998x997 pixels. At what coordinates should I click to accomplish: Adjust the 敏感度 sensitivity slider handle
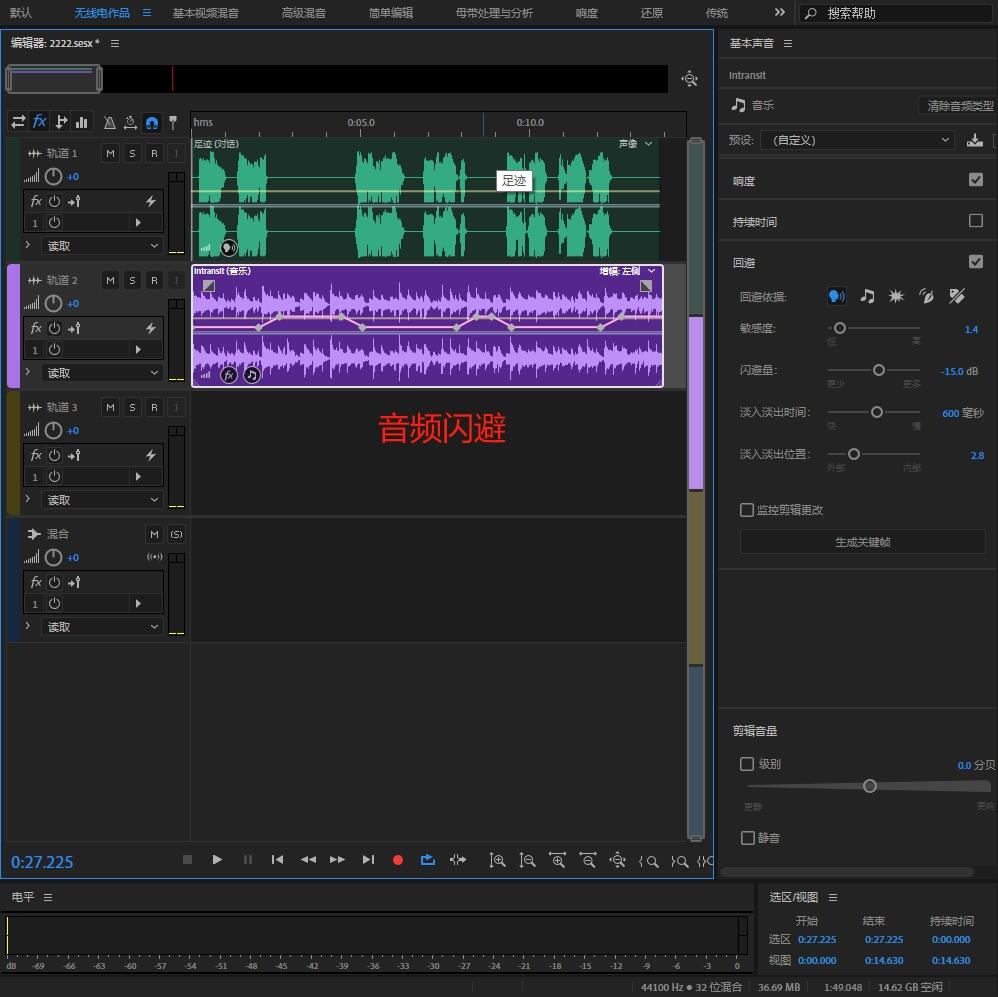(x=840, y=328)
